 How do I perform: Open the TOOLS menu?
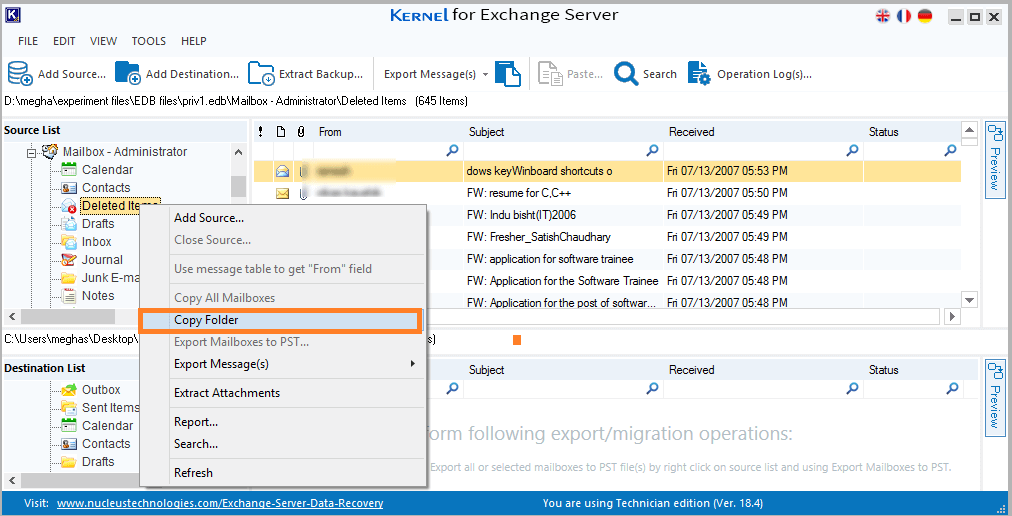click(x=148, y=41)
